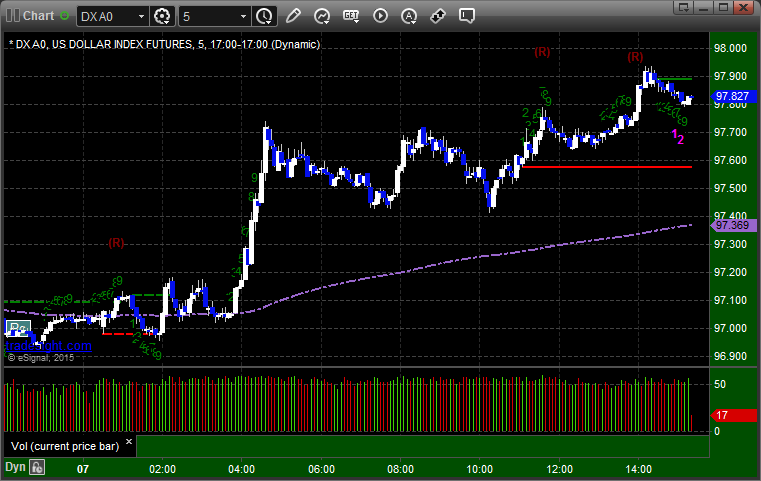Click the 97.500 price axis label
The height and width of the screenshot is (481, 761).
(x=730, y=188)
